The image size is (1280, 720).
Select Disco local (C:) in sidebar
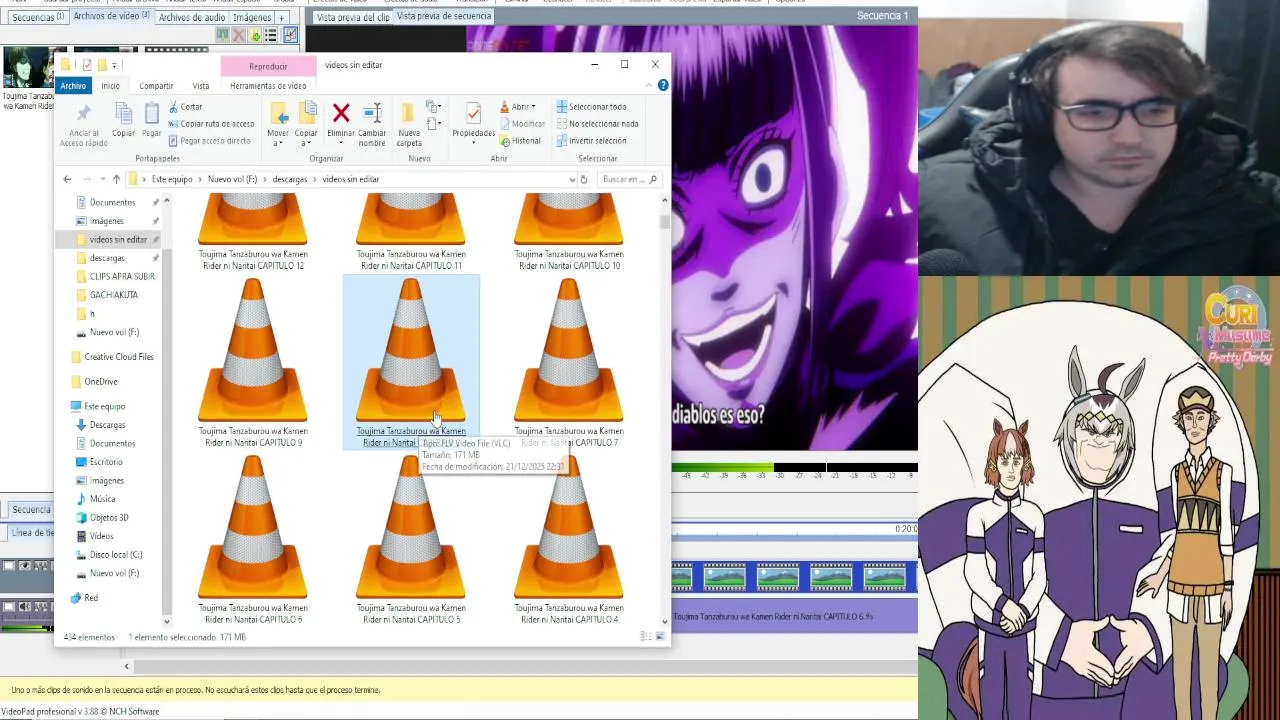pos(116,555)
